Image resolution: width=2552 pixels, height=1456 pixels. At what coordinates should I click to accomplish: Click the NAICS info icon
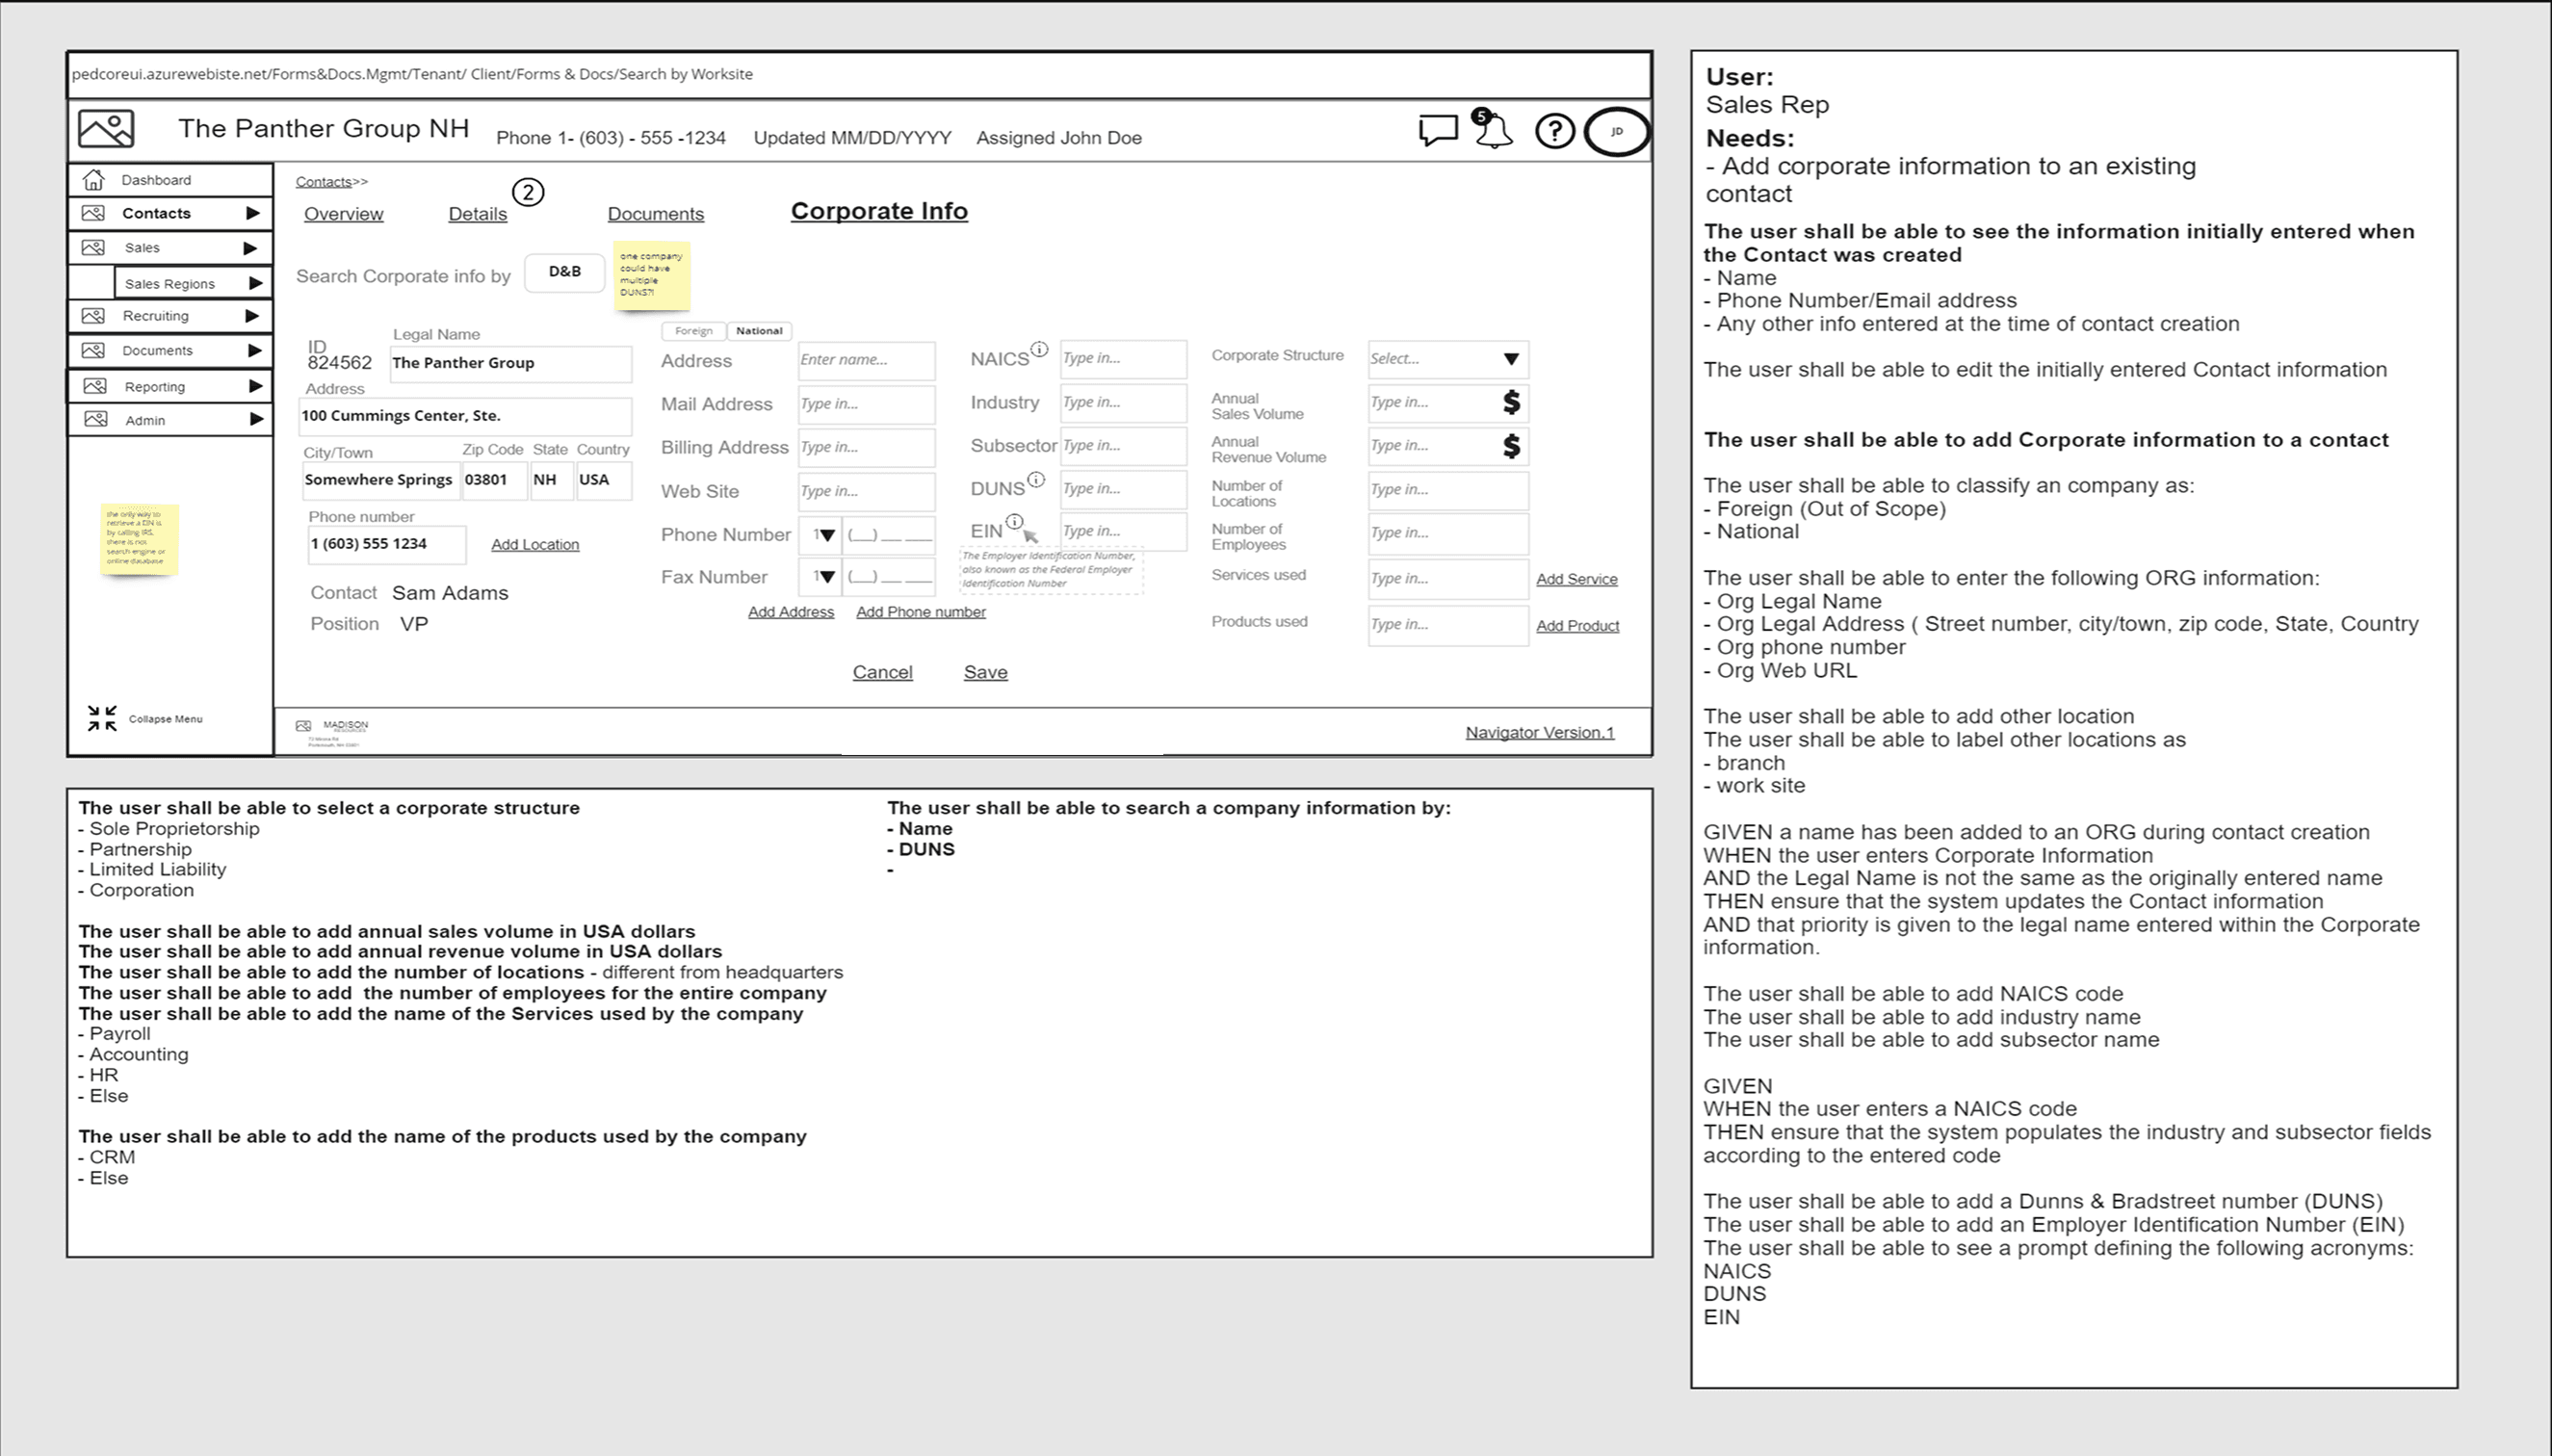coord(1040,349)
